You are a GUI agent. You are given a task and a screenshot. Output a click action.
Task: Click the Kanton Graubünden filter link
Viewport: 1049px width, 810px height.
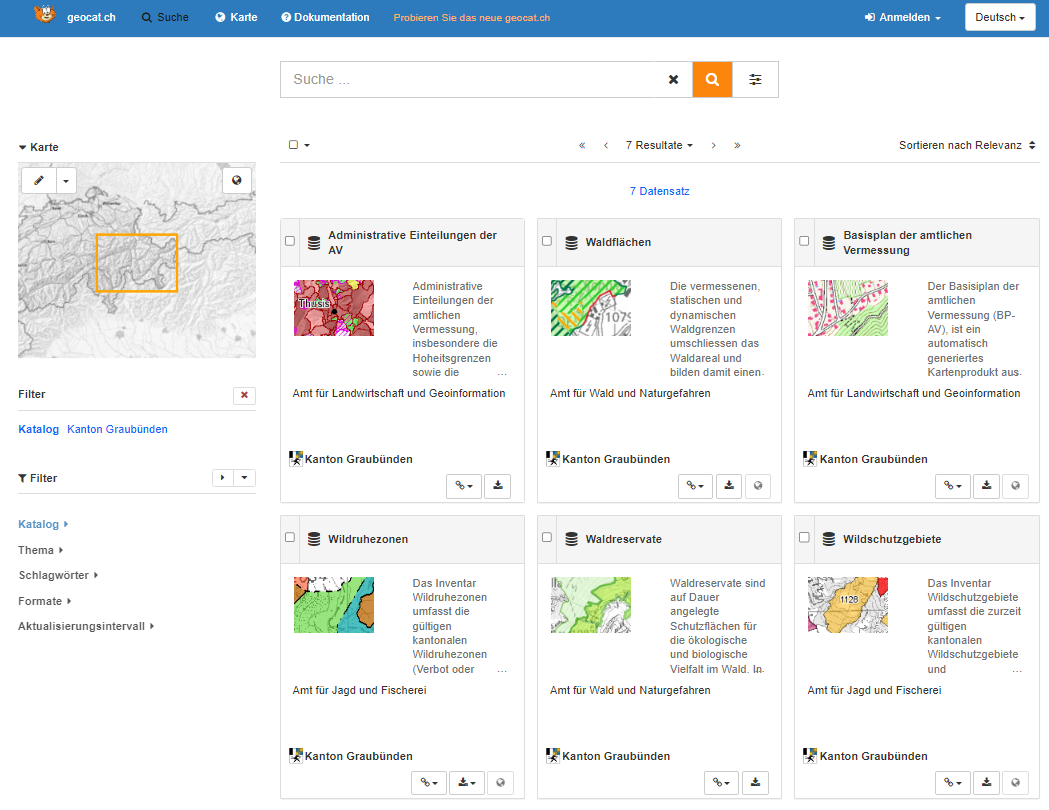click(x=117, y=429)
